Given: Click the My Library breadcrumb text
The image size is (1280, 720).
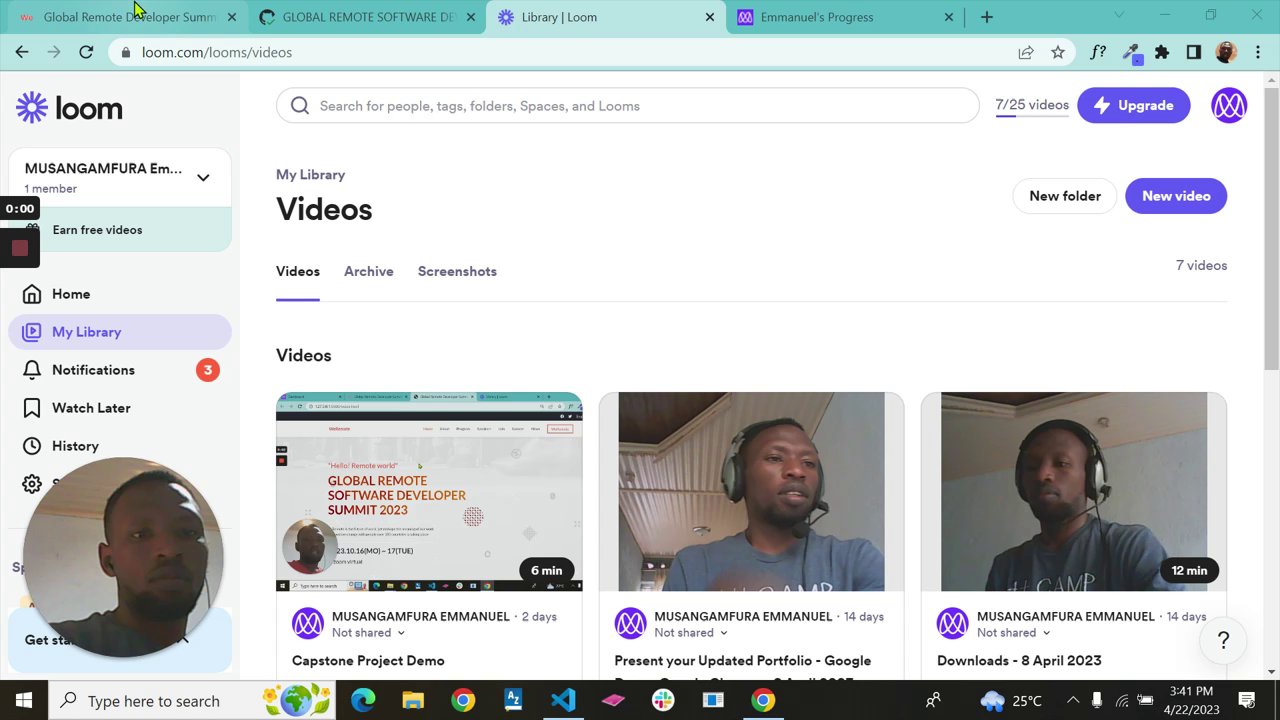Looking at the screenshot, I should click(x=310, y=175).
